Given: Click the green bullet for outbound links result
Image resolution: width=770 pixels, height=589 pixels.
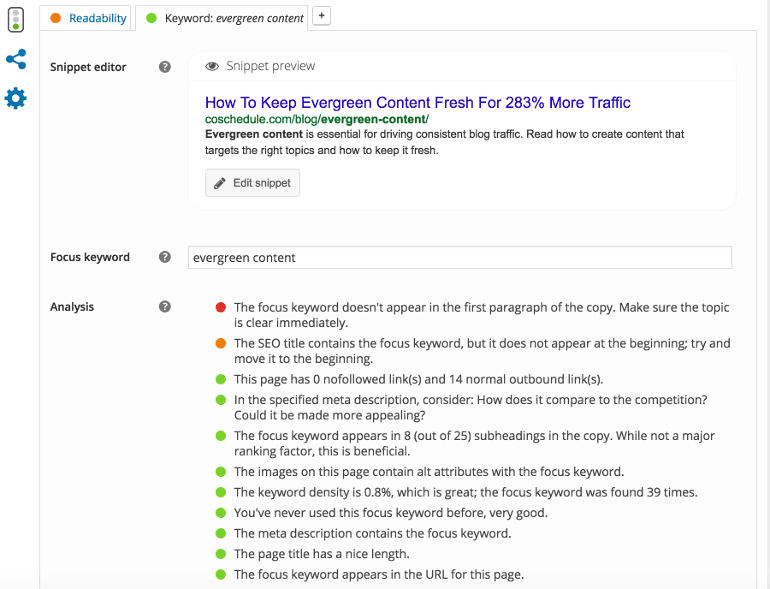Looking at the screenshot, I should pyautogui.click(x=220, y=380).
